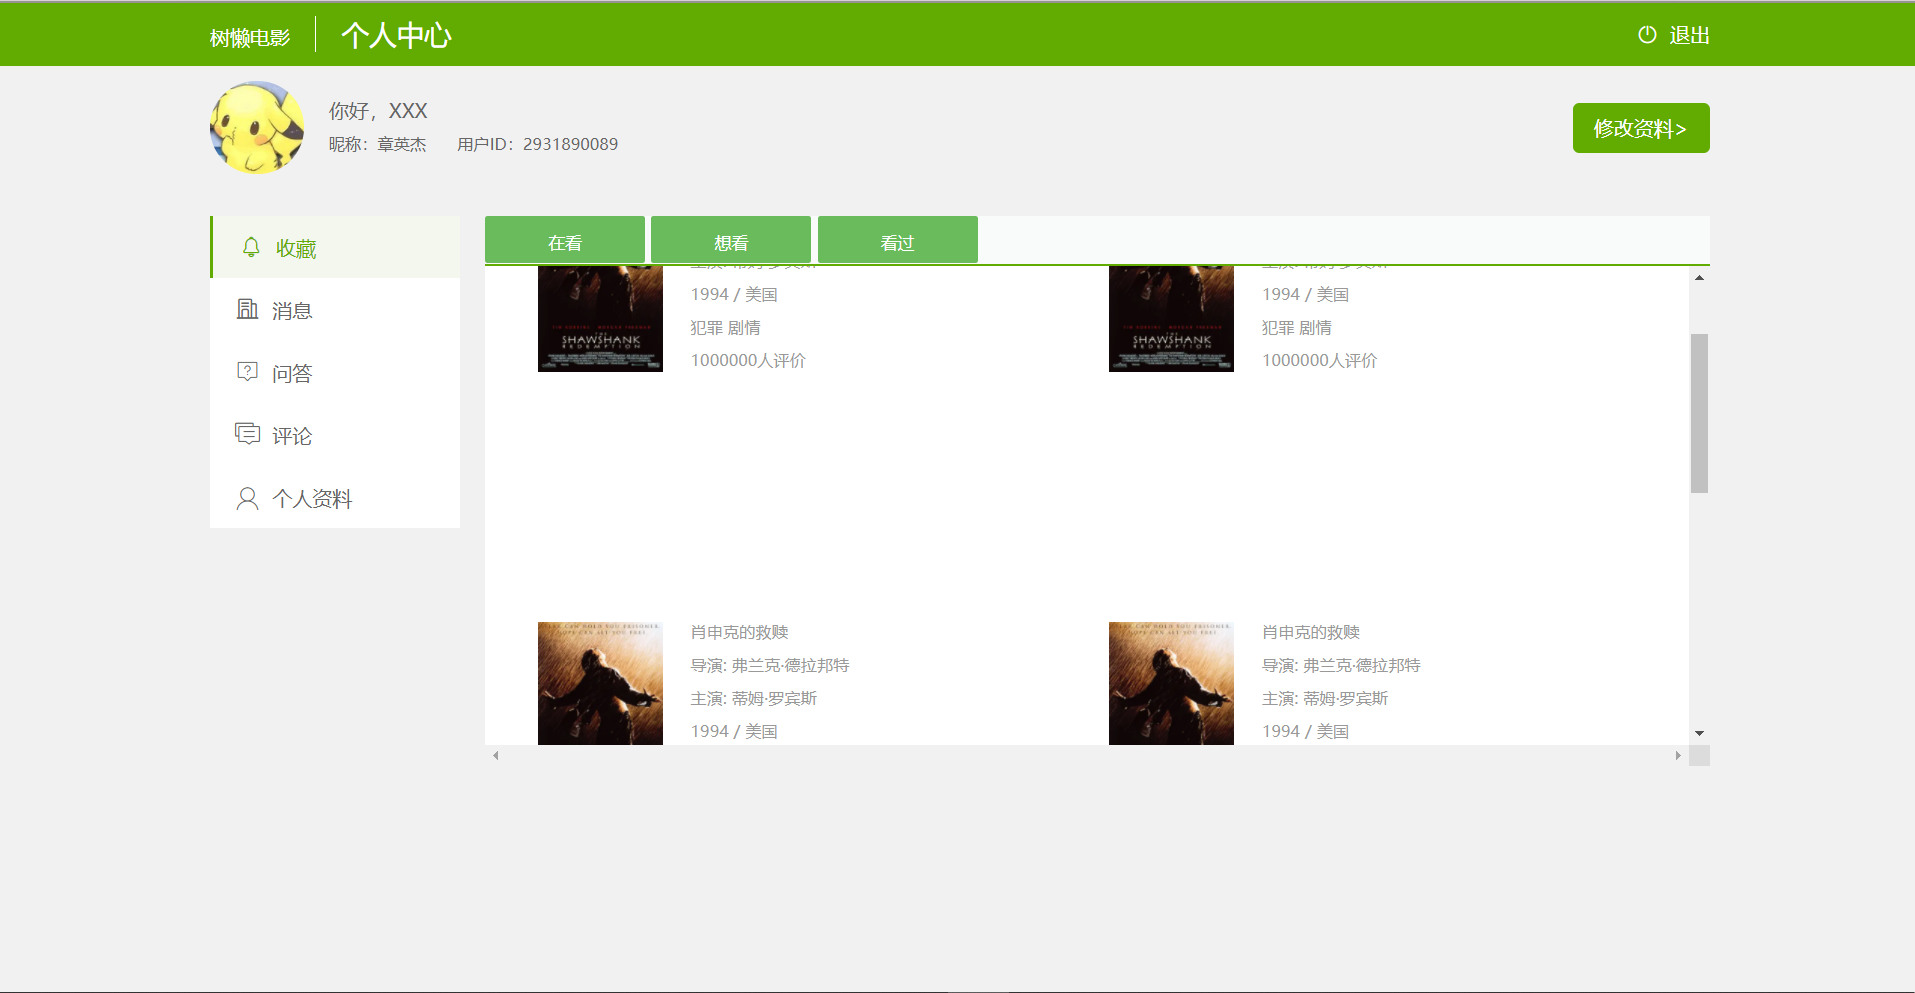Open the 树懒电影 site logo link
The height and width of the screenshot is (993, 1915).
coord(250,38)
